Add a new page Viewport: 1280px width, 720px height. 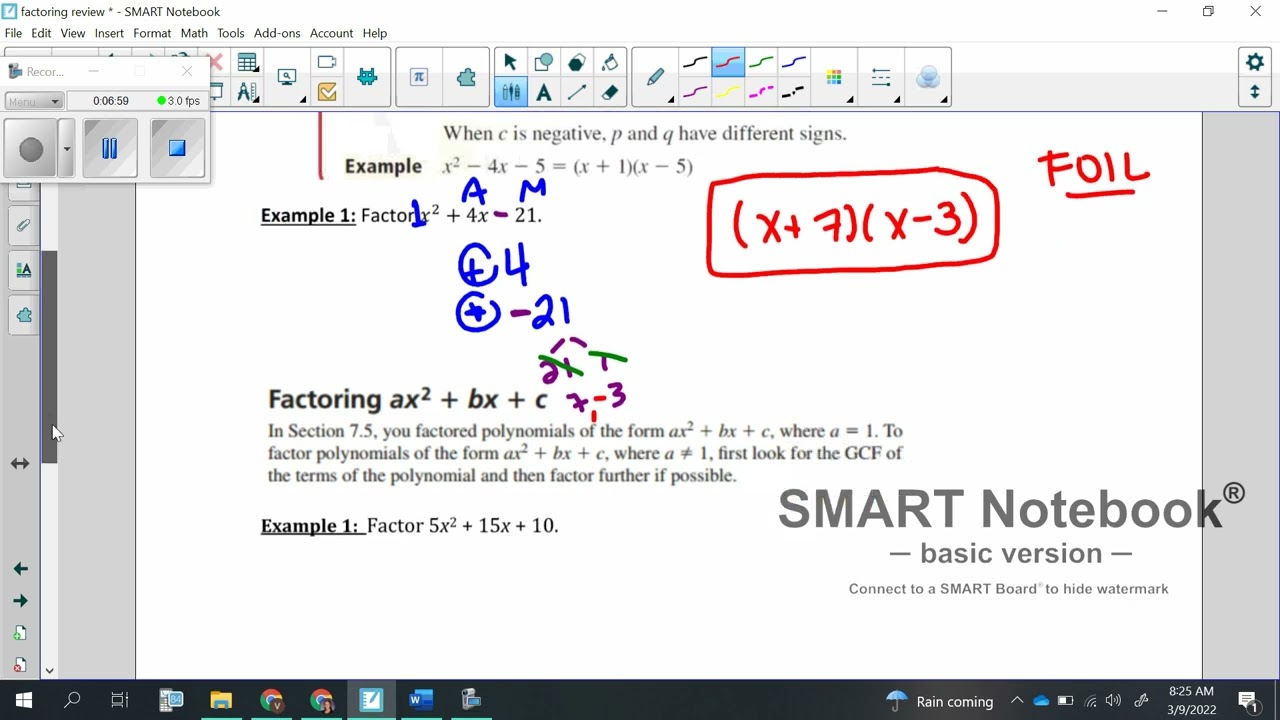[20, 633]
